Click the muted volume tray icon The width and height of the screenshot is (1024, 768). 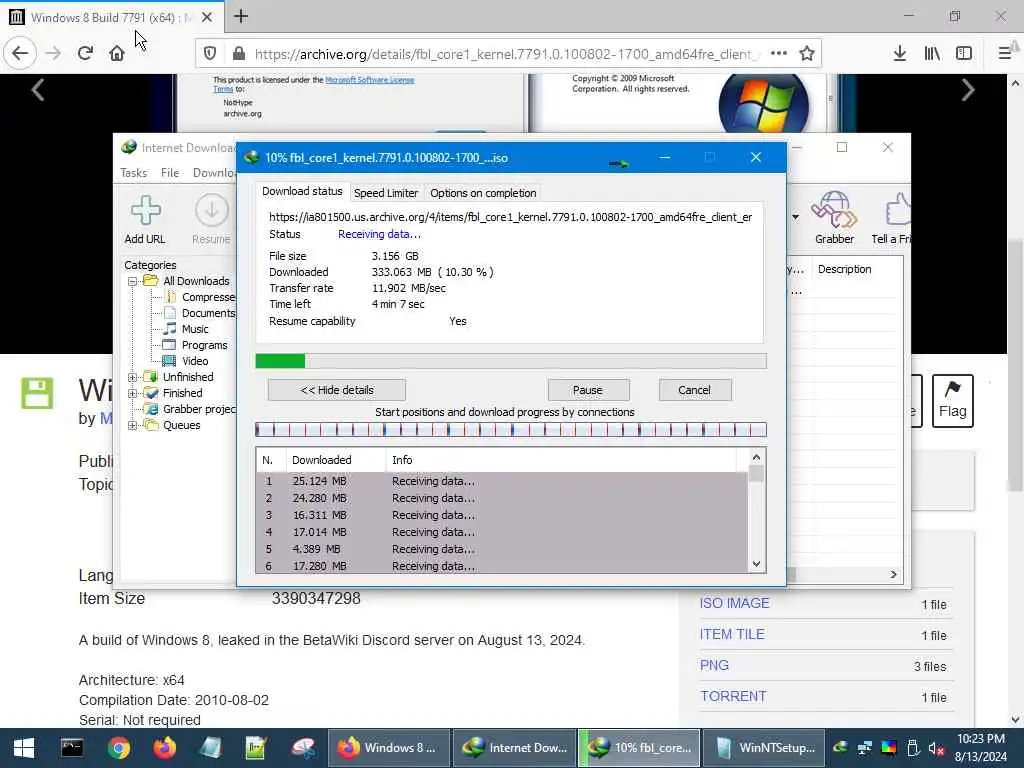click(x=936, y=748)
